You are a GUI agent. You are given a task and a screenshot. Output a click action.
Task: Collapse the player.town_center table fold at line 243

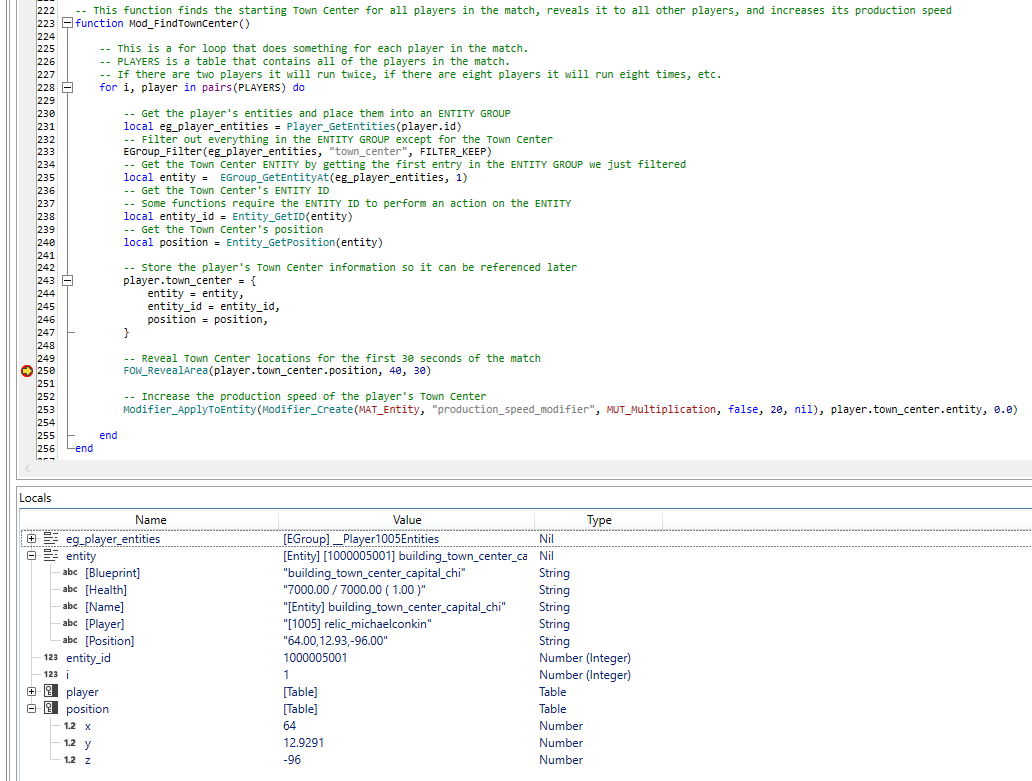67,280
